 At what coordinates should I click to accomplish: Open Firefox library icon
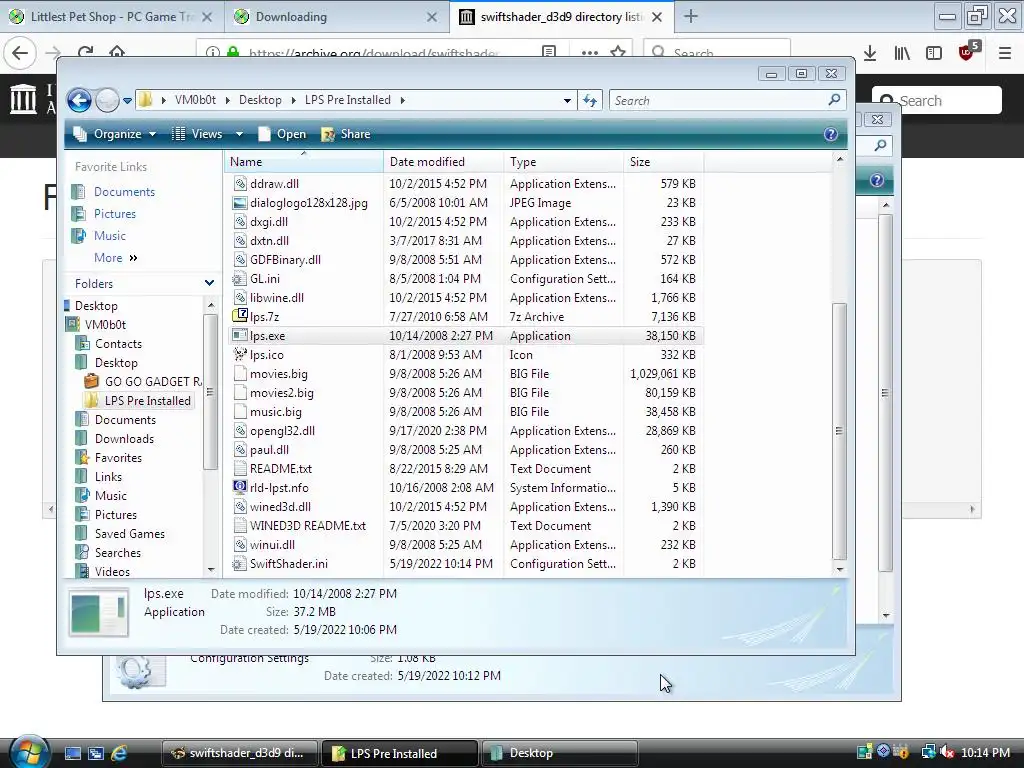click(902, 54)
